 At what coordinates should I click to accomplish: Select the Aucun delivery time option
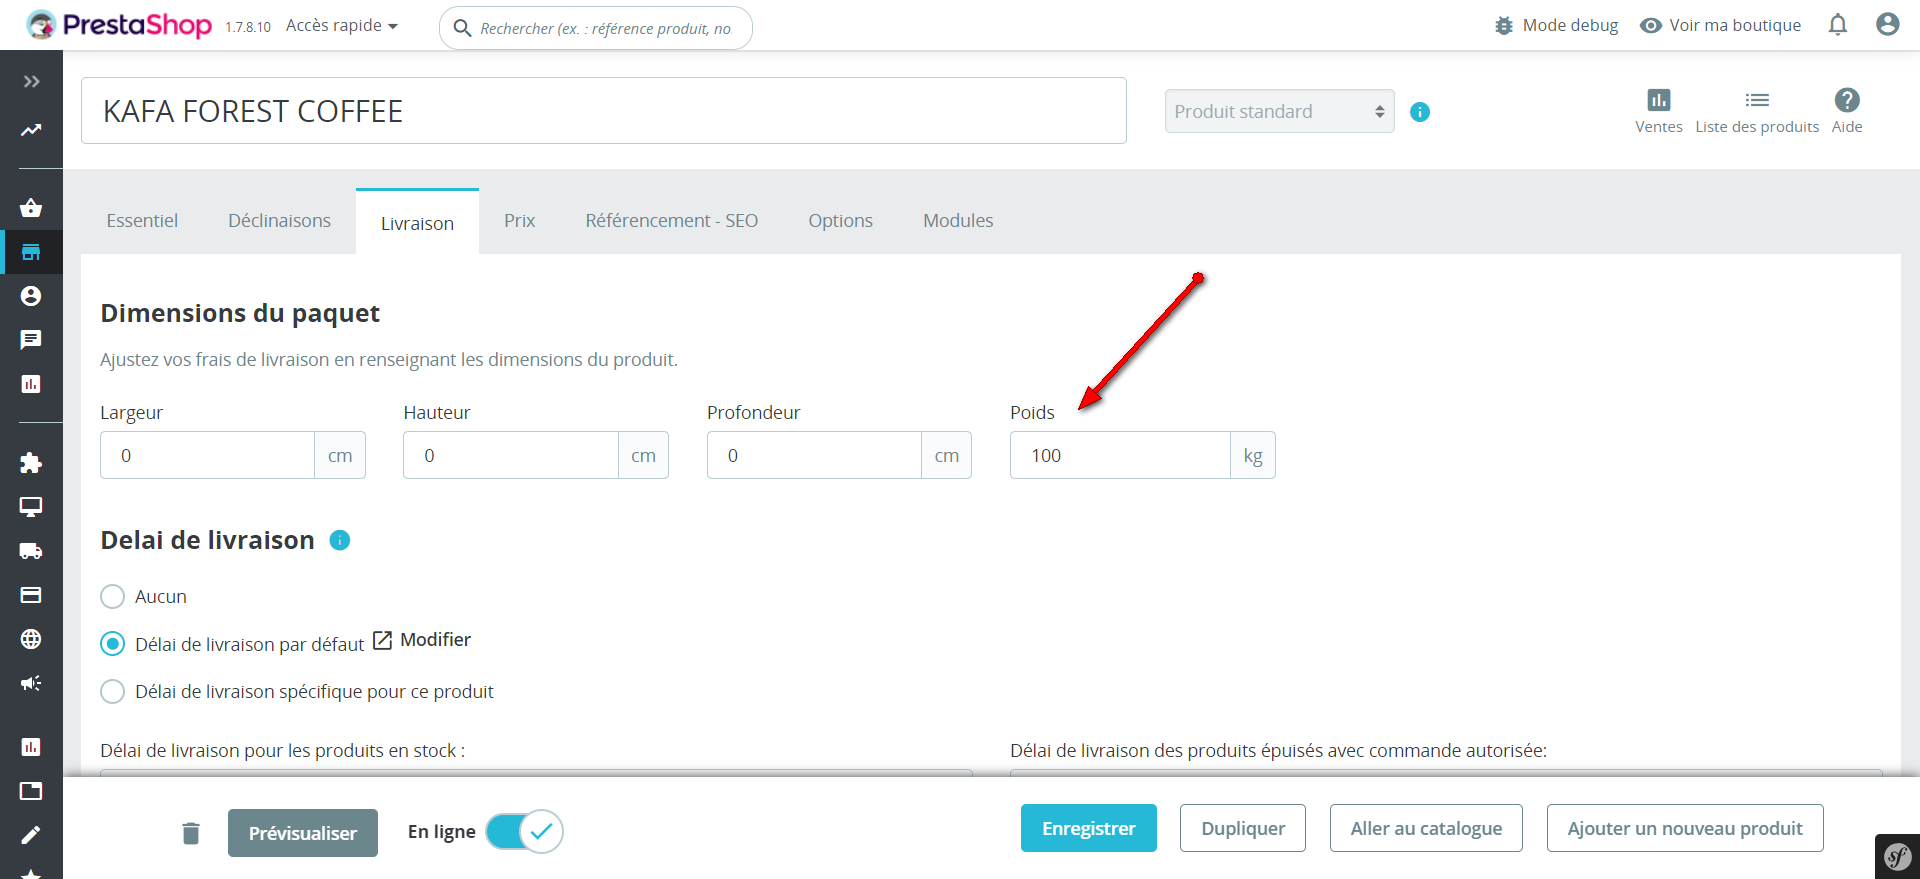[113, 597]
